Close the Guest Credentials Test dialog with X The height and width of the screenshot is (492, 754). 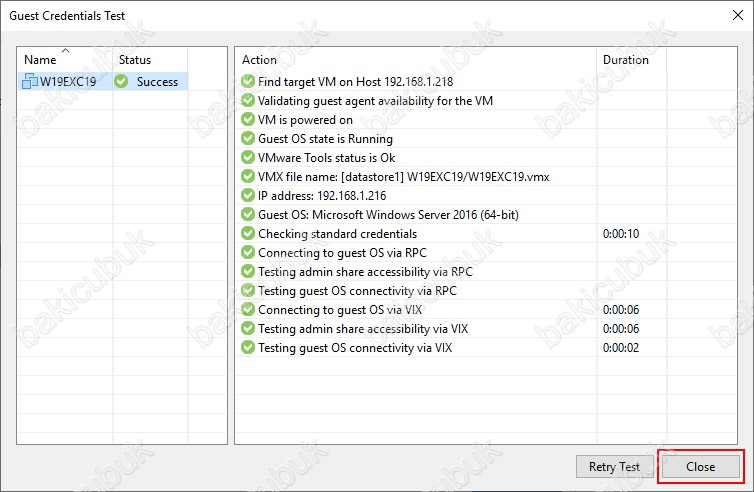(738, 15)
